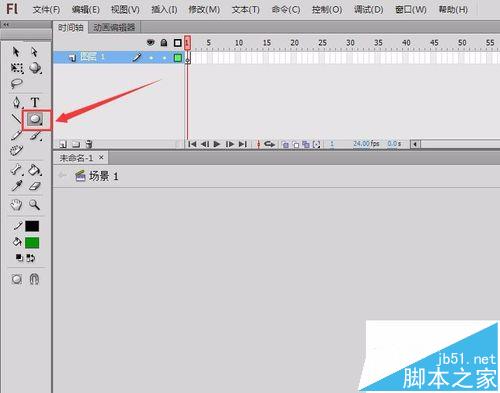
Task: Play the timeline animation
Action: (x=217, y=144)
